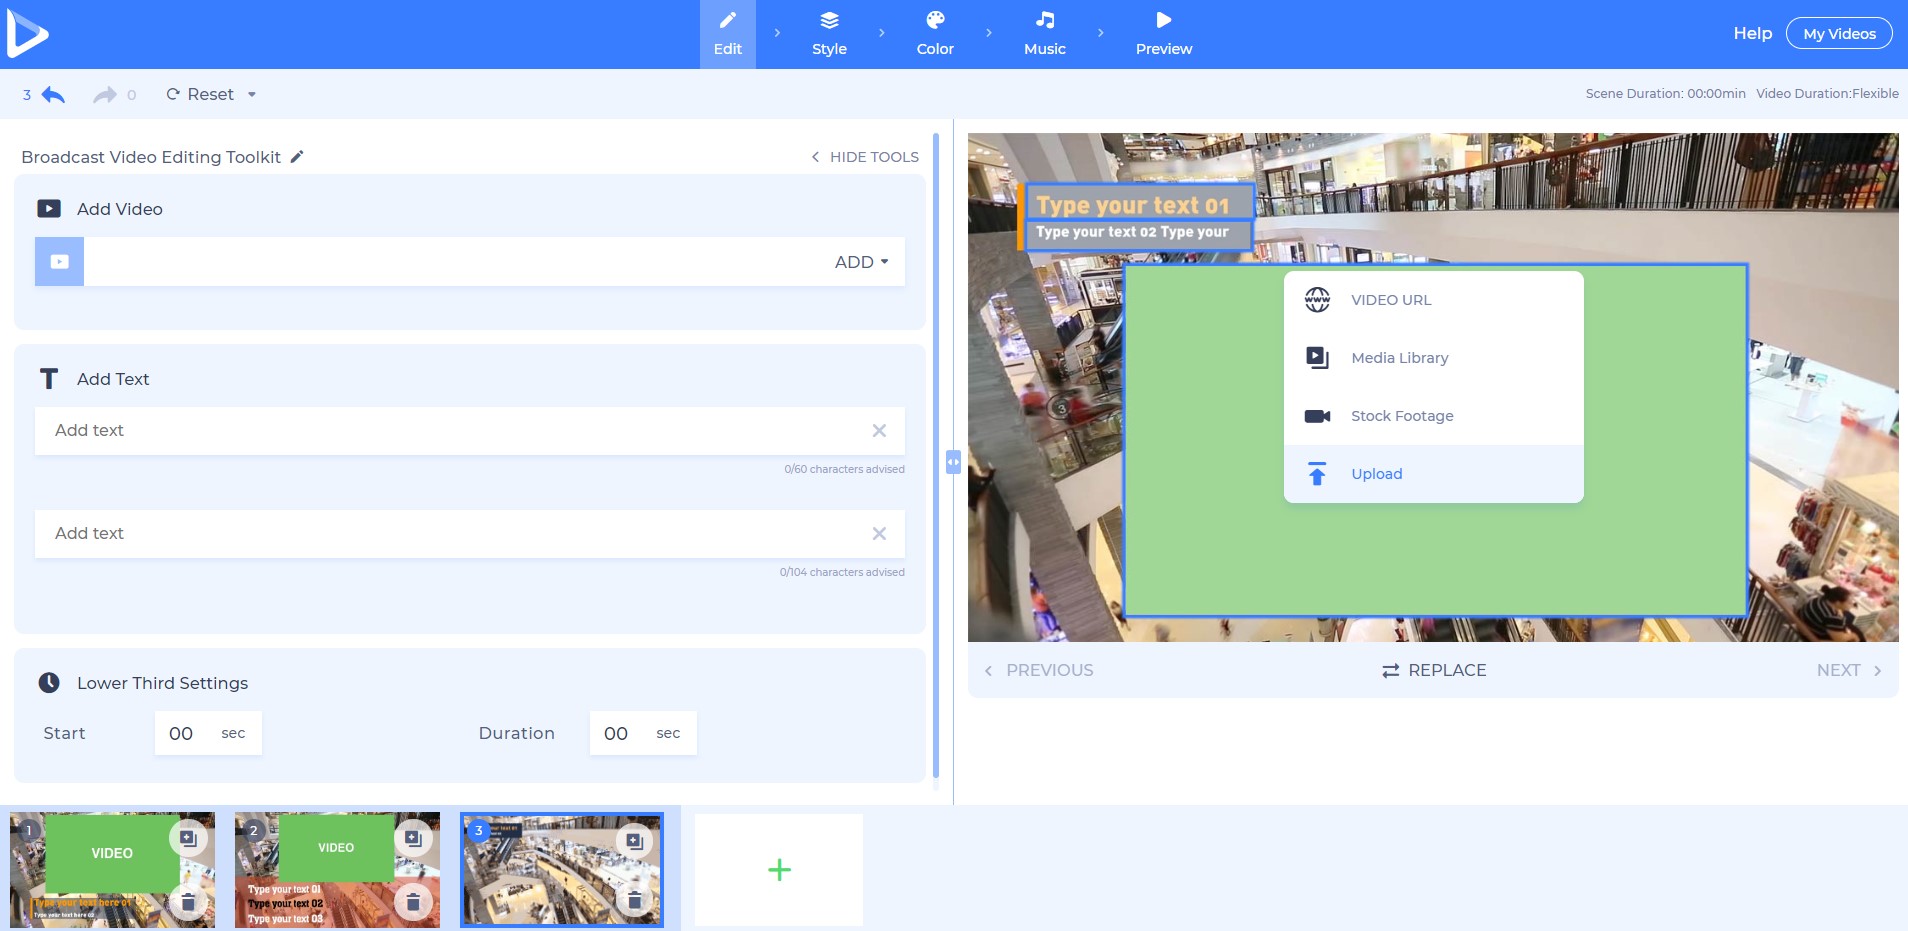Delete scene 3
The height and width of the screenshot is (931, 1908).
pyautogui.click(x=634, y=900)
